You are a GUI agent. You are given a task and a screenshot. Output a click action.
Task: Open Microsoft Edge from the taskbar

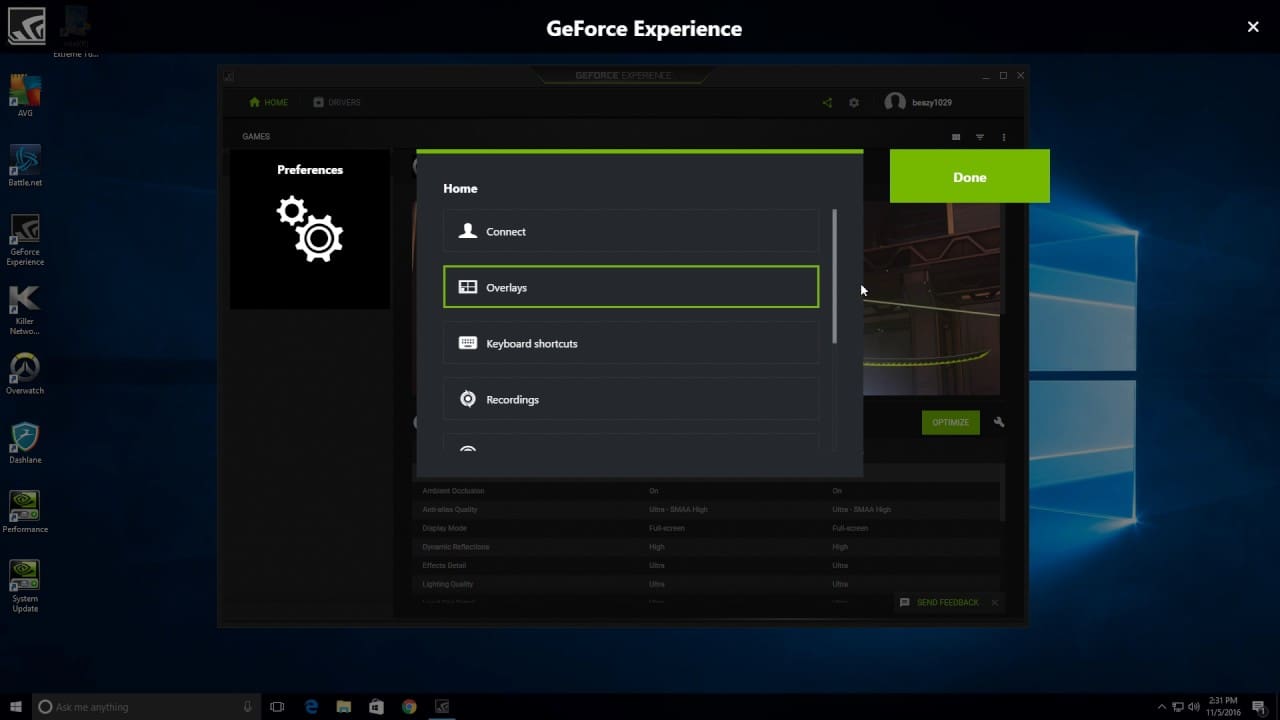[x=311, y=707]
